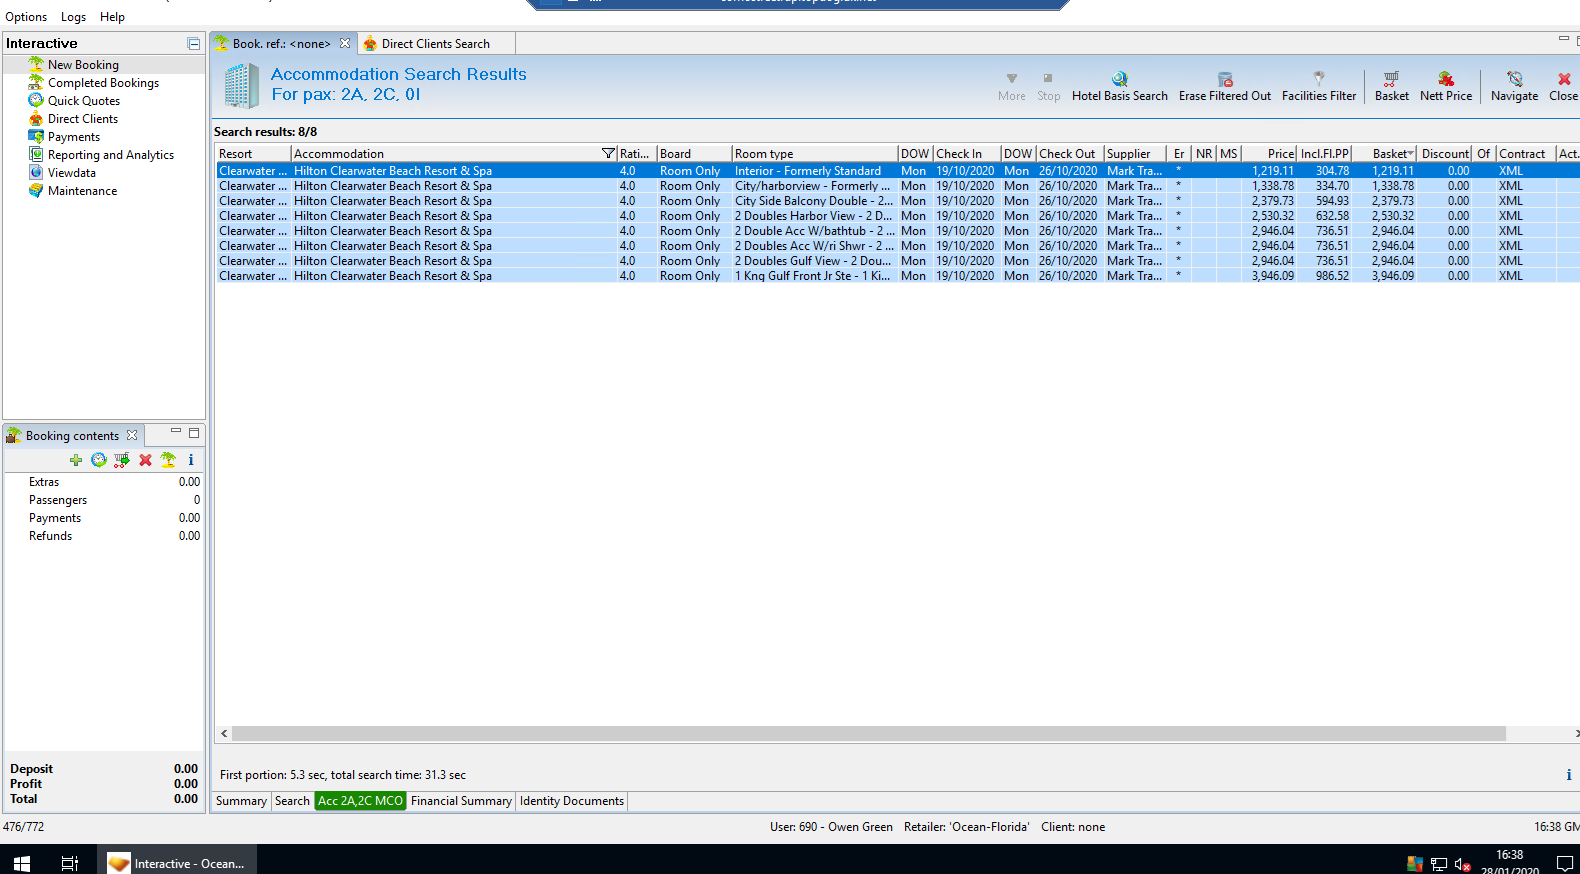
Task: Open the Basket column sort dropdown arrow
Action: [x=1411, y=154]
